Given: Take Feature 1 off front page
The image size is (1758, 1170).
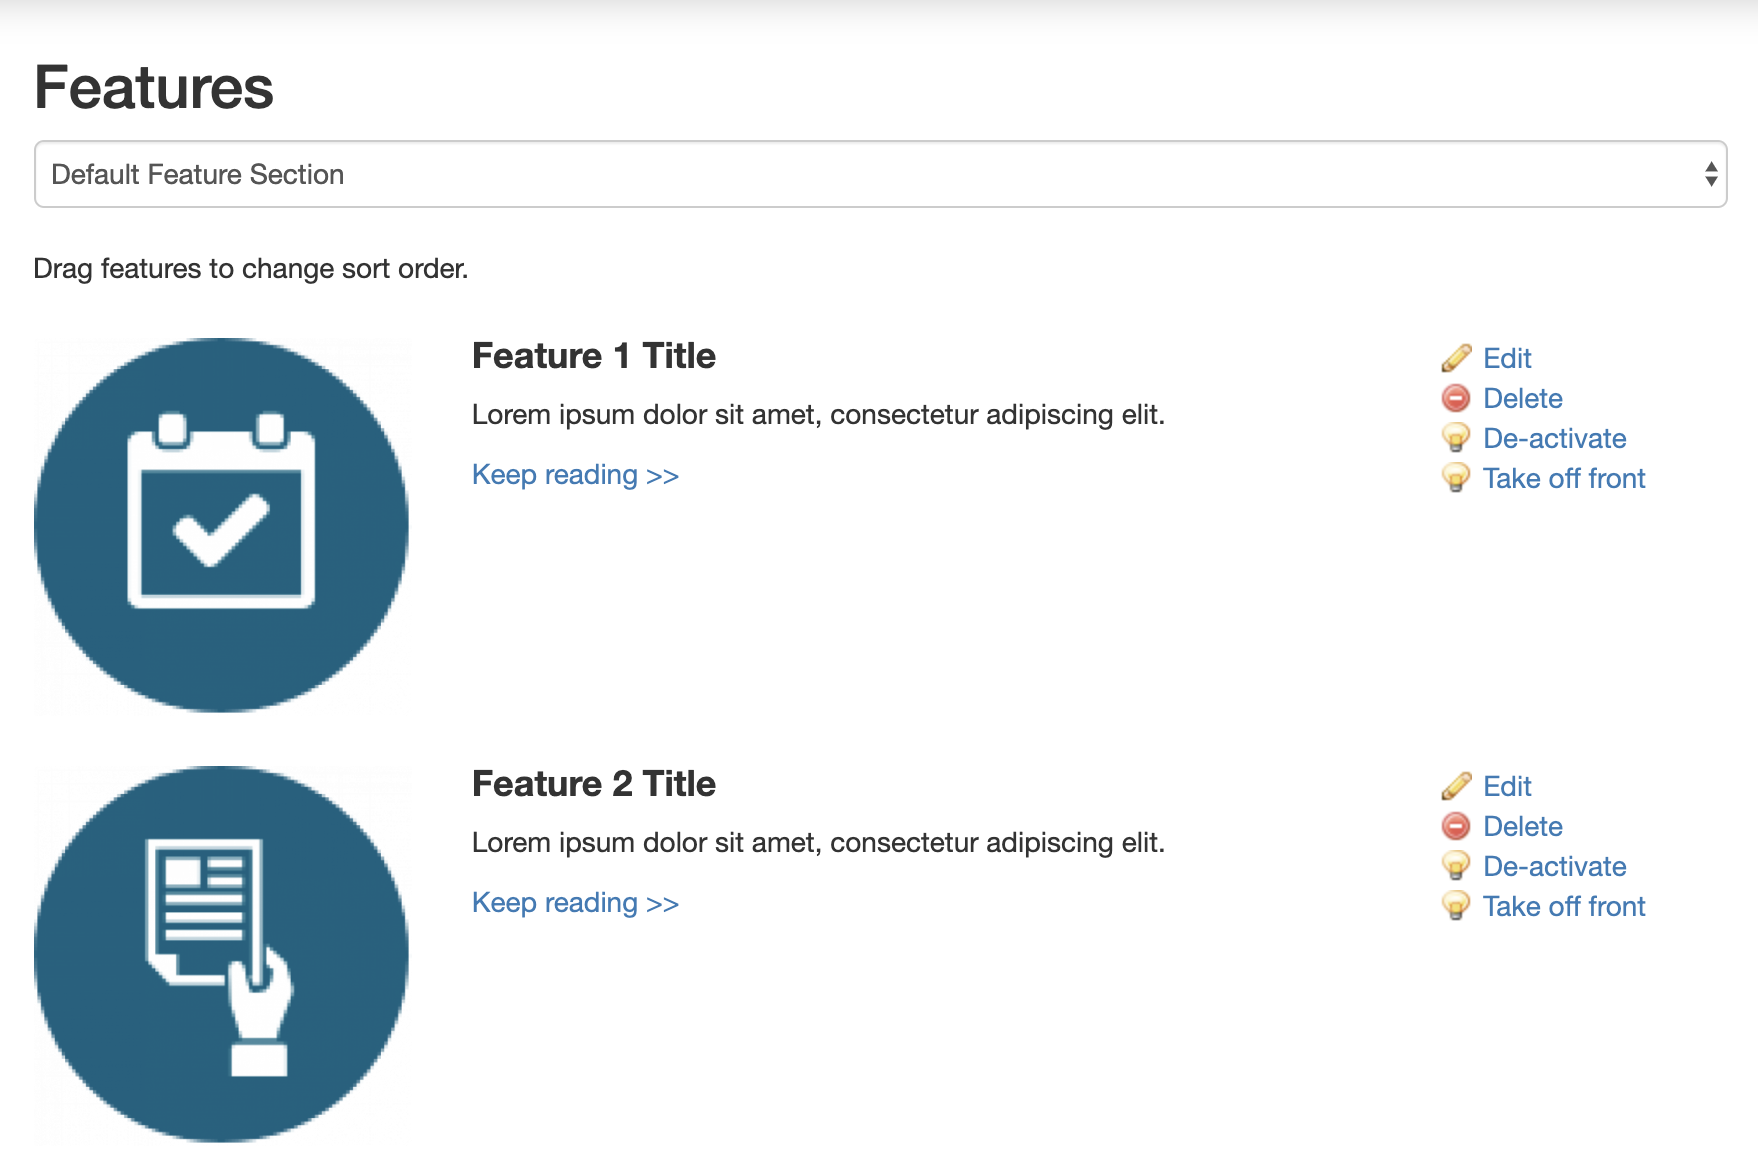Looking at the screenshot, I should (x=1564, y=478).
